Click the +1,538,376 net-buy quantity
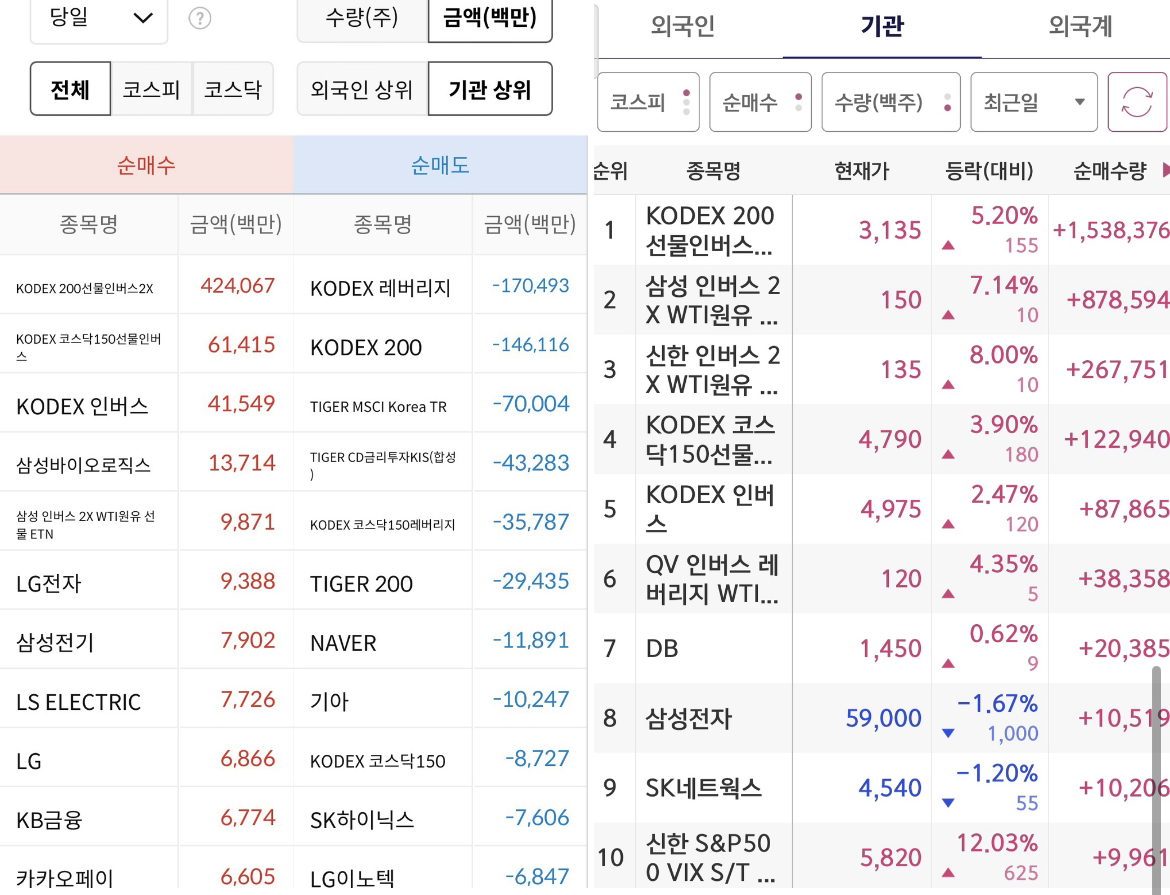1170x895 pixels. tap(1110, 230)
